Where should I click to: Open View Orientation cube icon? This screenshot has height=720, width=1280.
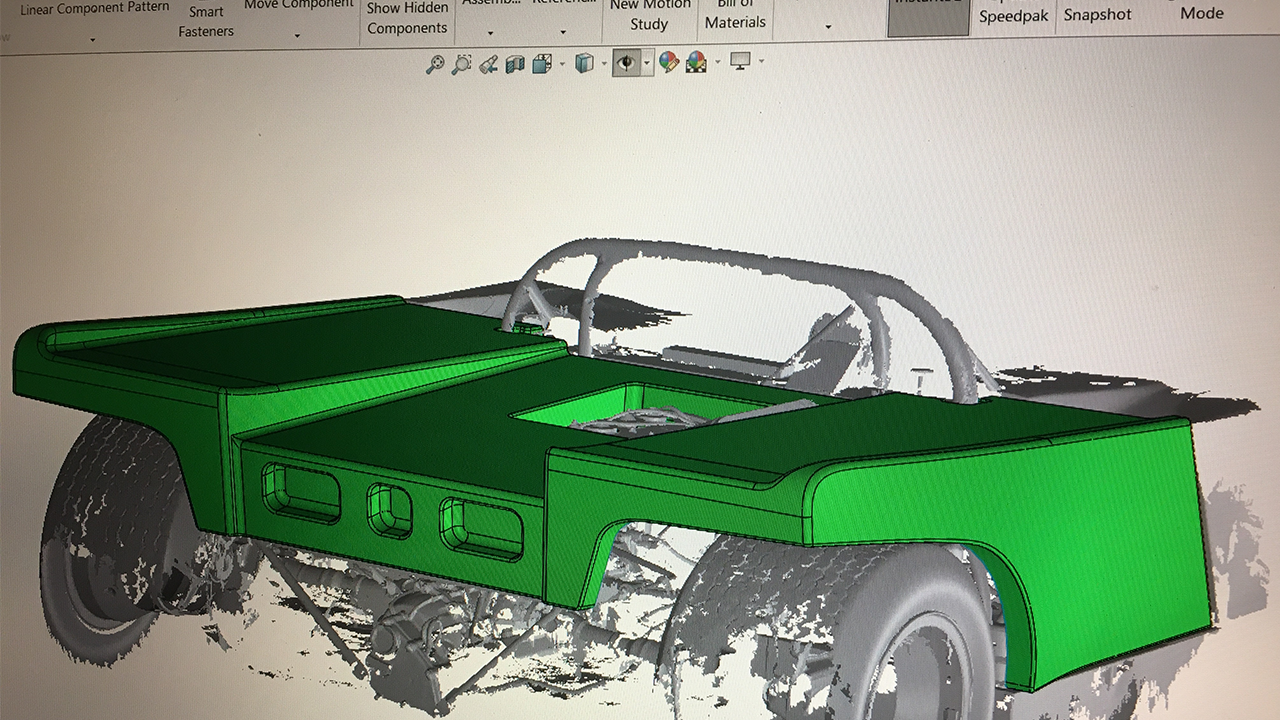(x=541, y=64)
